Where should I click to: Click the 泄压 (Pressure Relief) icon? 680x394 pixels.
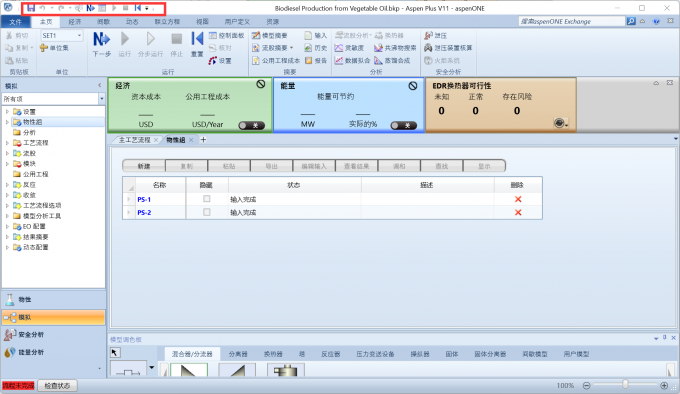[x=428, y=36]
